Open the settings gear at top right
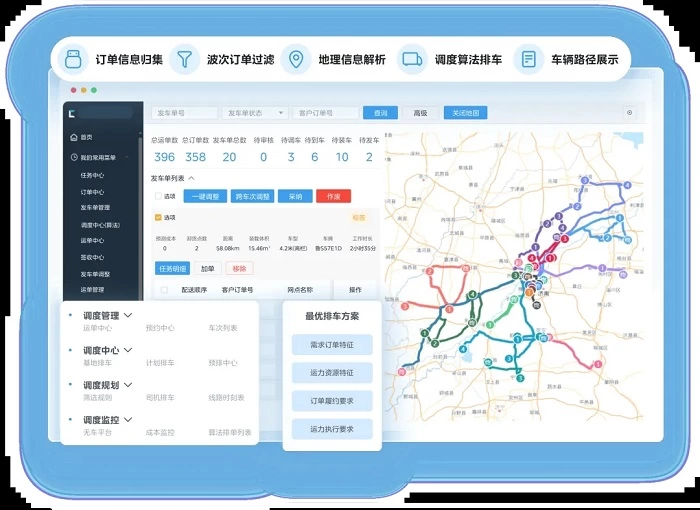 coord(629,113)
